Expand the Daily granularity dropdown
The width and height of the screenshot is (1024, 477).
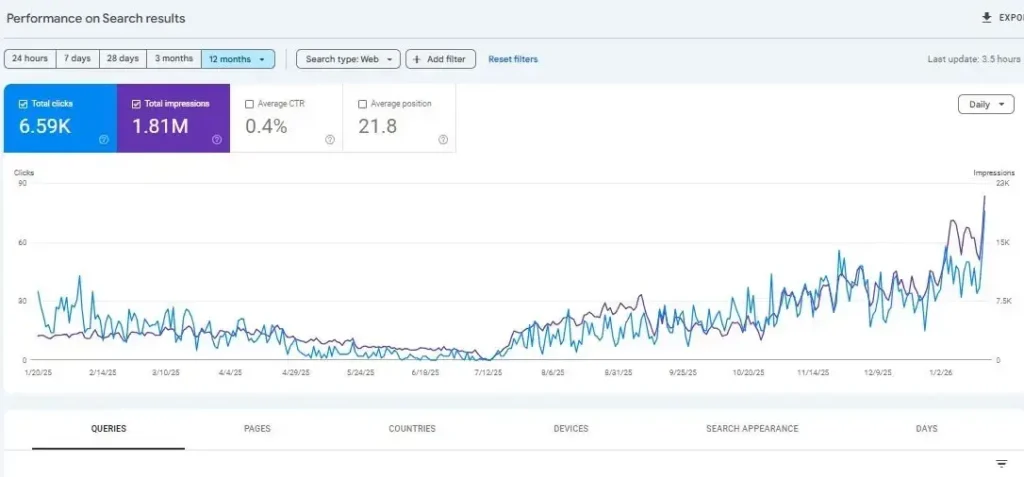(986, 104)
